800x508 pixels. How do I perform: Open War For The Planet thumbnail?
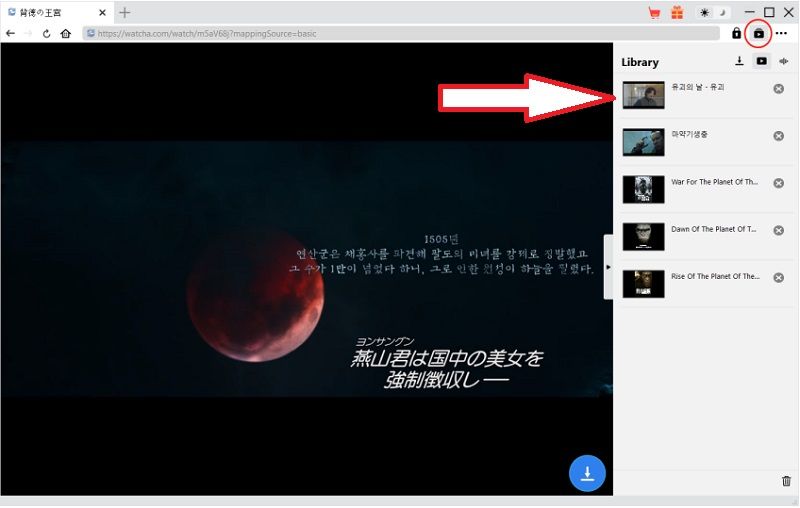[x=643, y=189]
